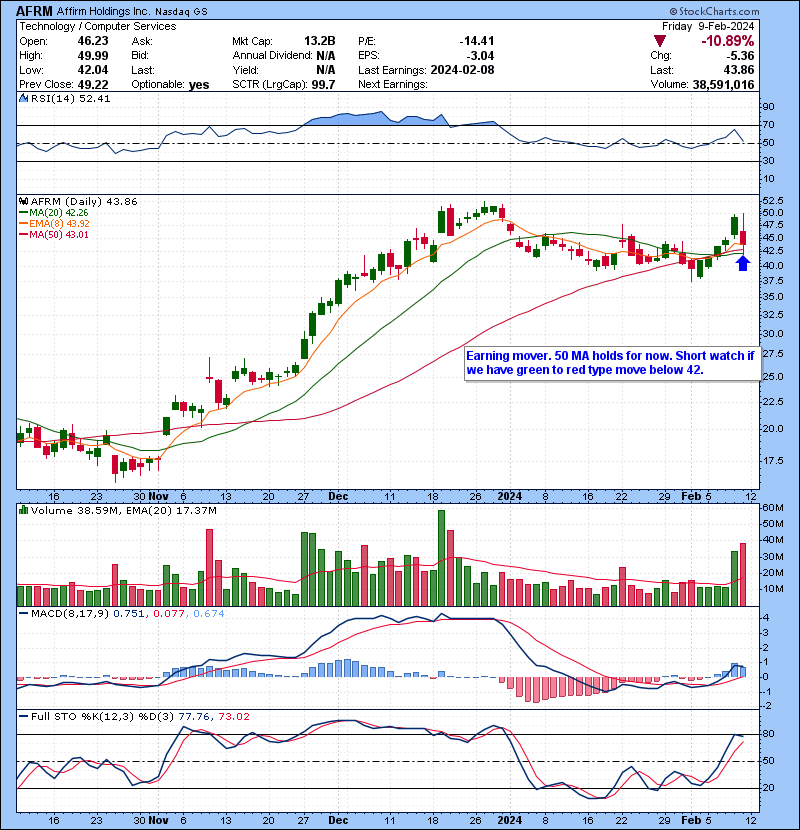
Task: Click the 17.5 price axis label
Action: tap(772, 461)
